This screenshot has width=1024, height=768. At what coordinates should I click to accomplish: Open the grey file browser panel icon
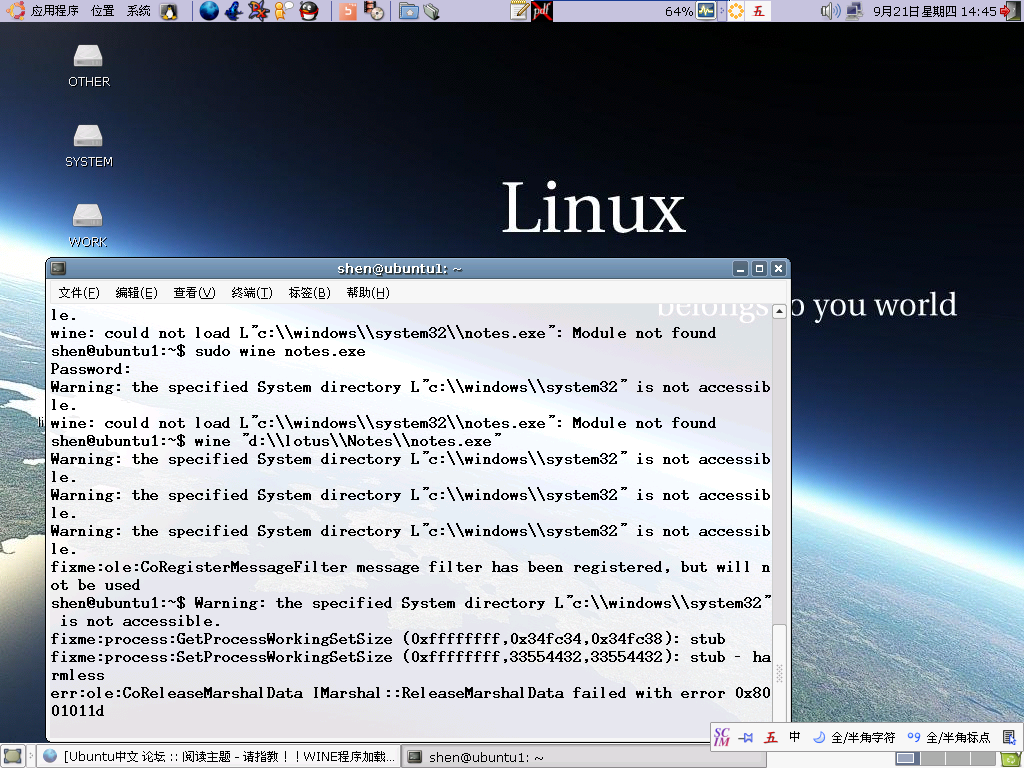coord(431,10)
